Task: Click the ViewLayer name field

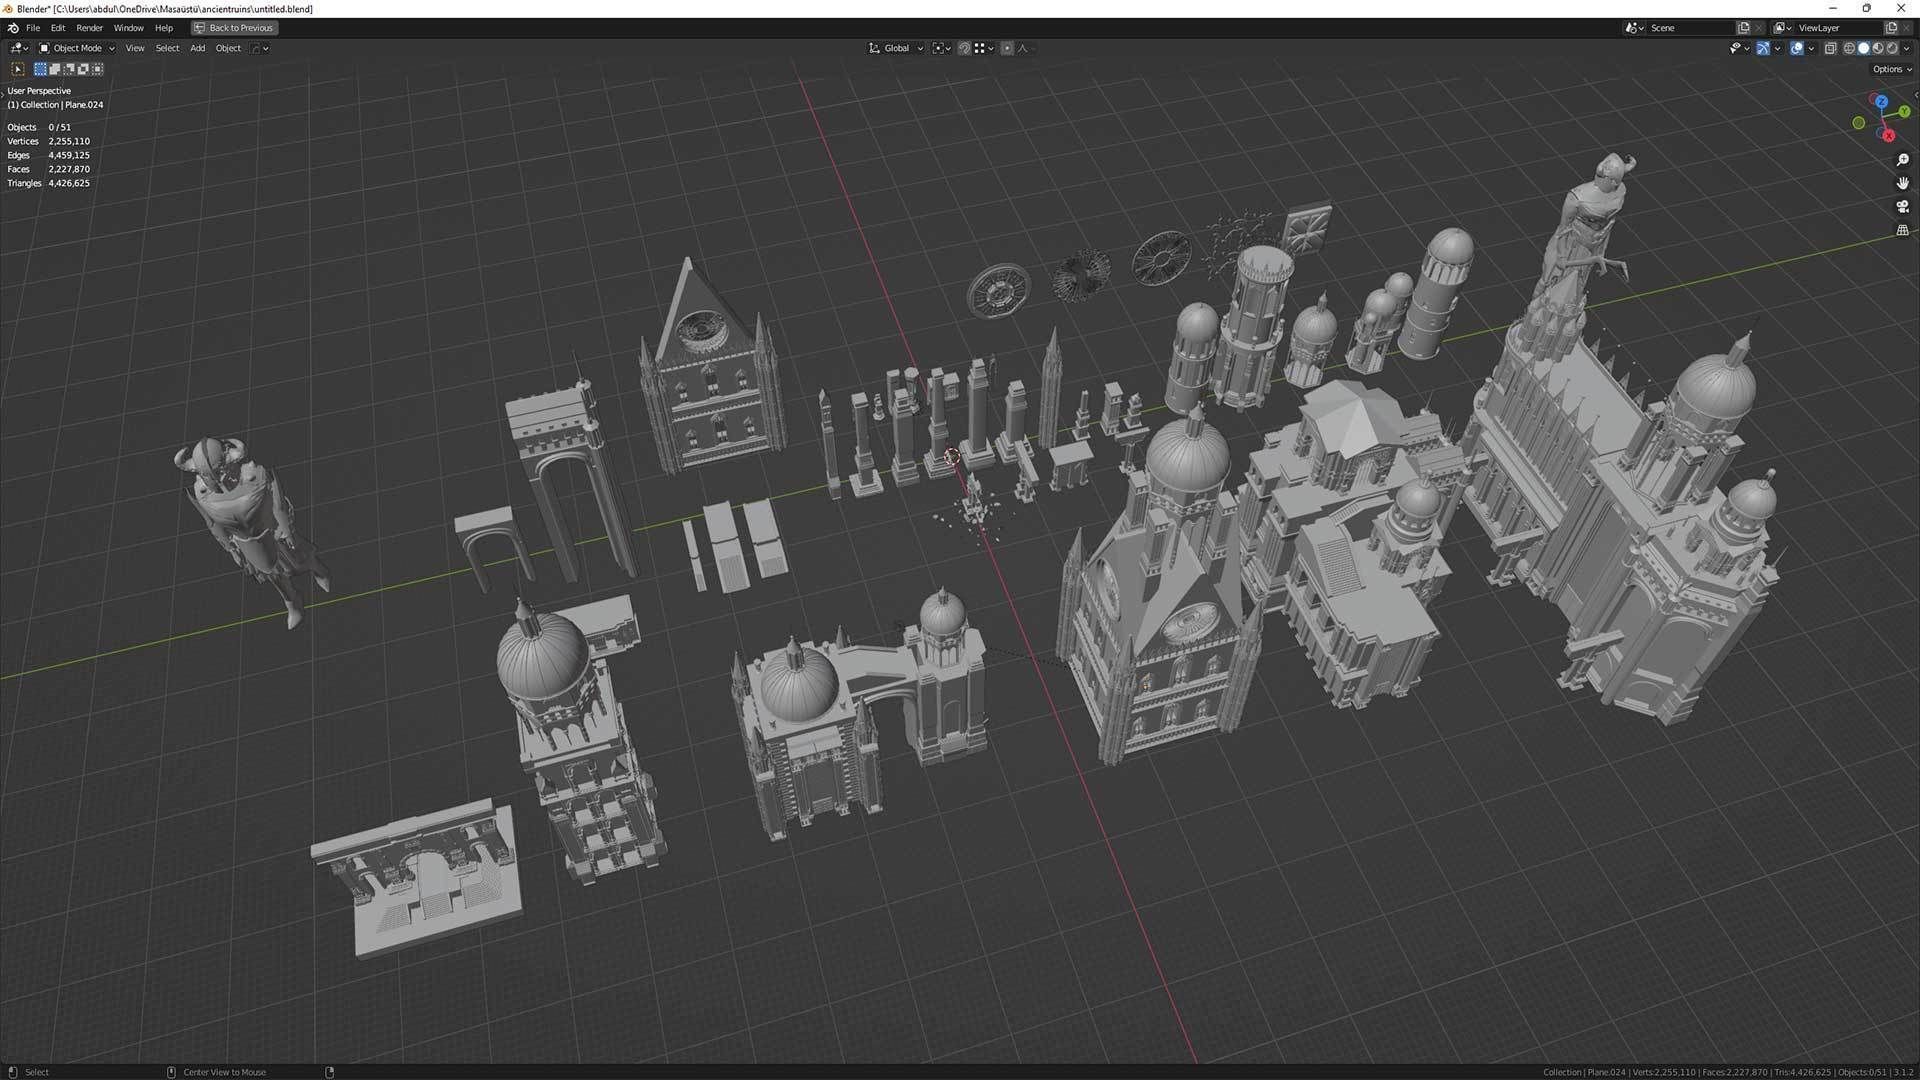Action: click(1839, 28)
